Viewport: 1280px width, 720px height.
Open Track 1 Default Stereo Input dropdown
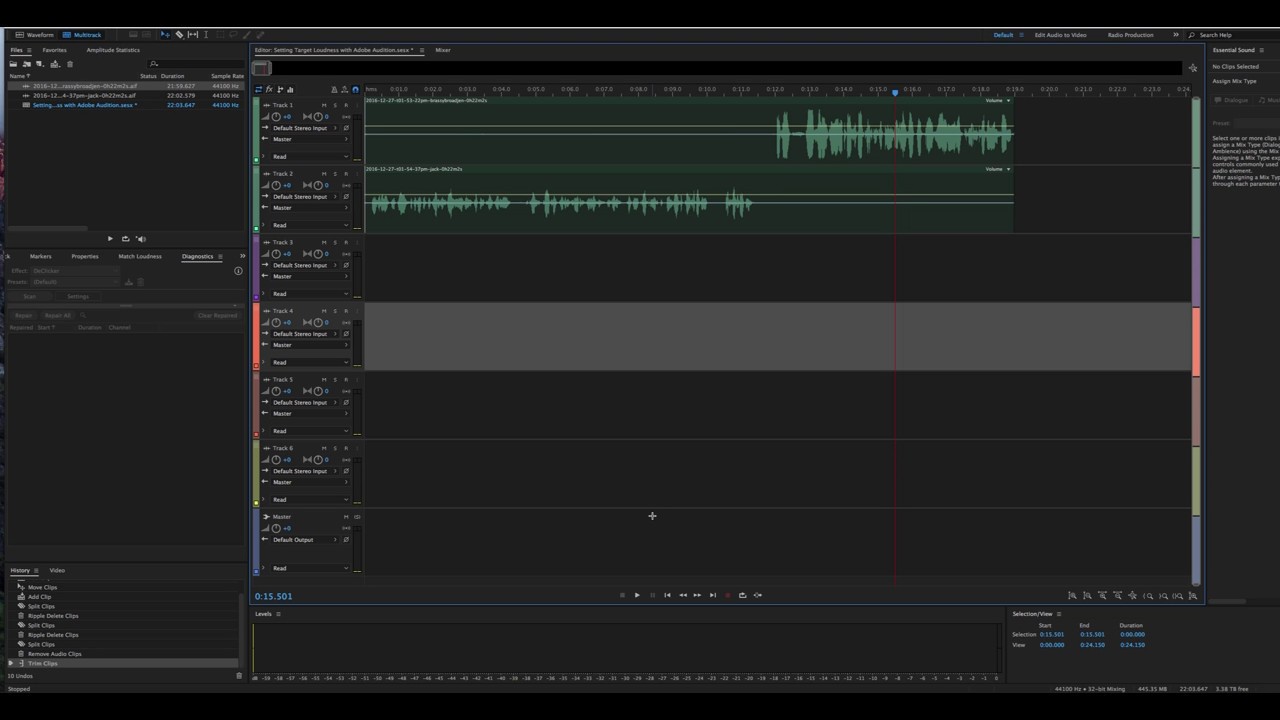(x=304, y=128)
